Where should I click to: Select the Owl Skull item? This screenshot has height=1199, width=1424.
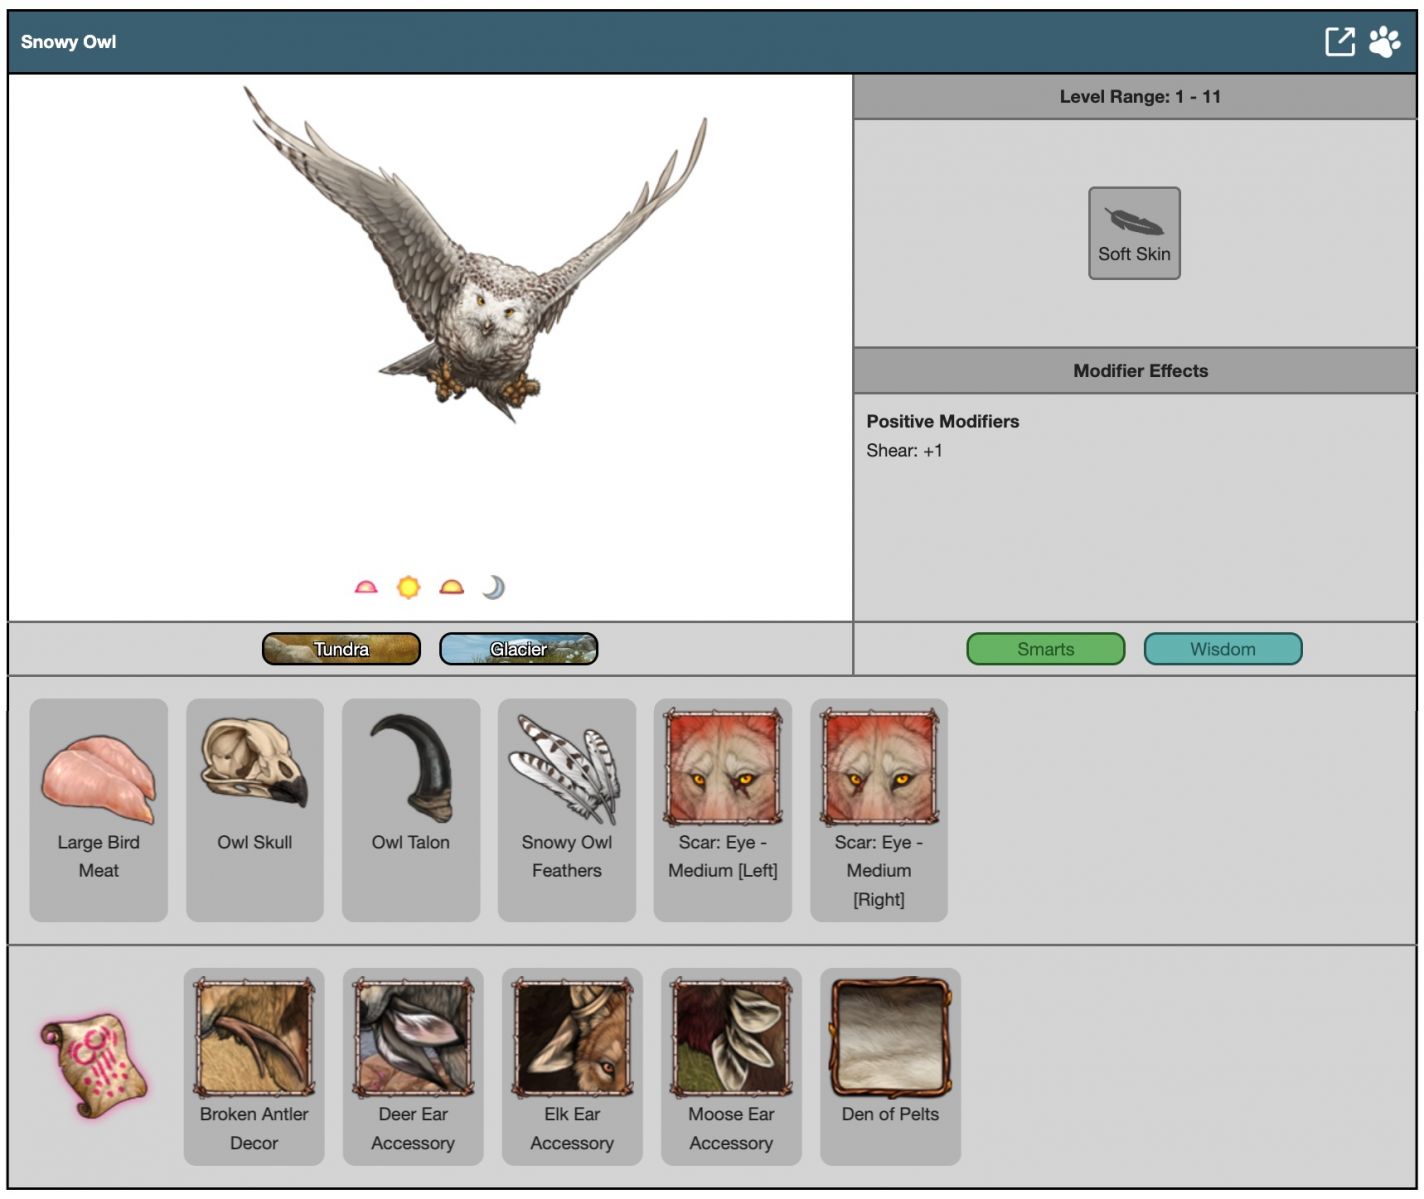[x=254, y=763]
